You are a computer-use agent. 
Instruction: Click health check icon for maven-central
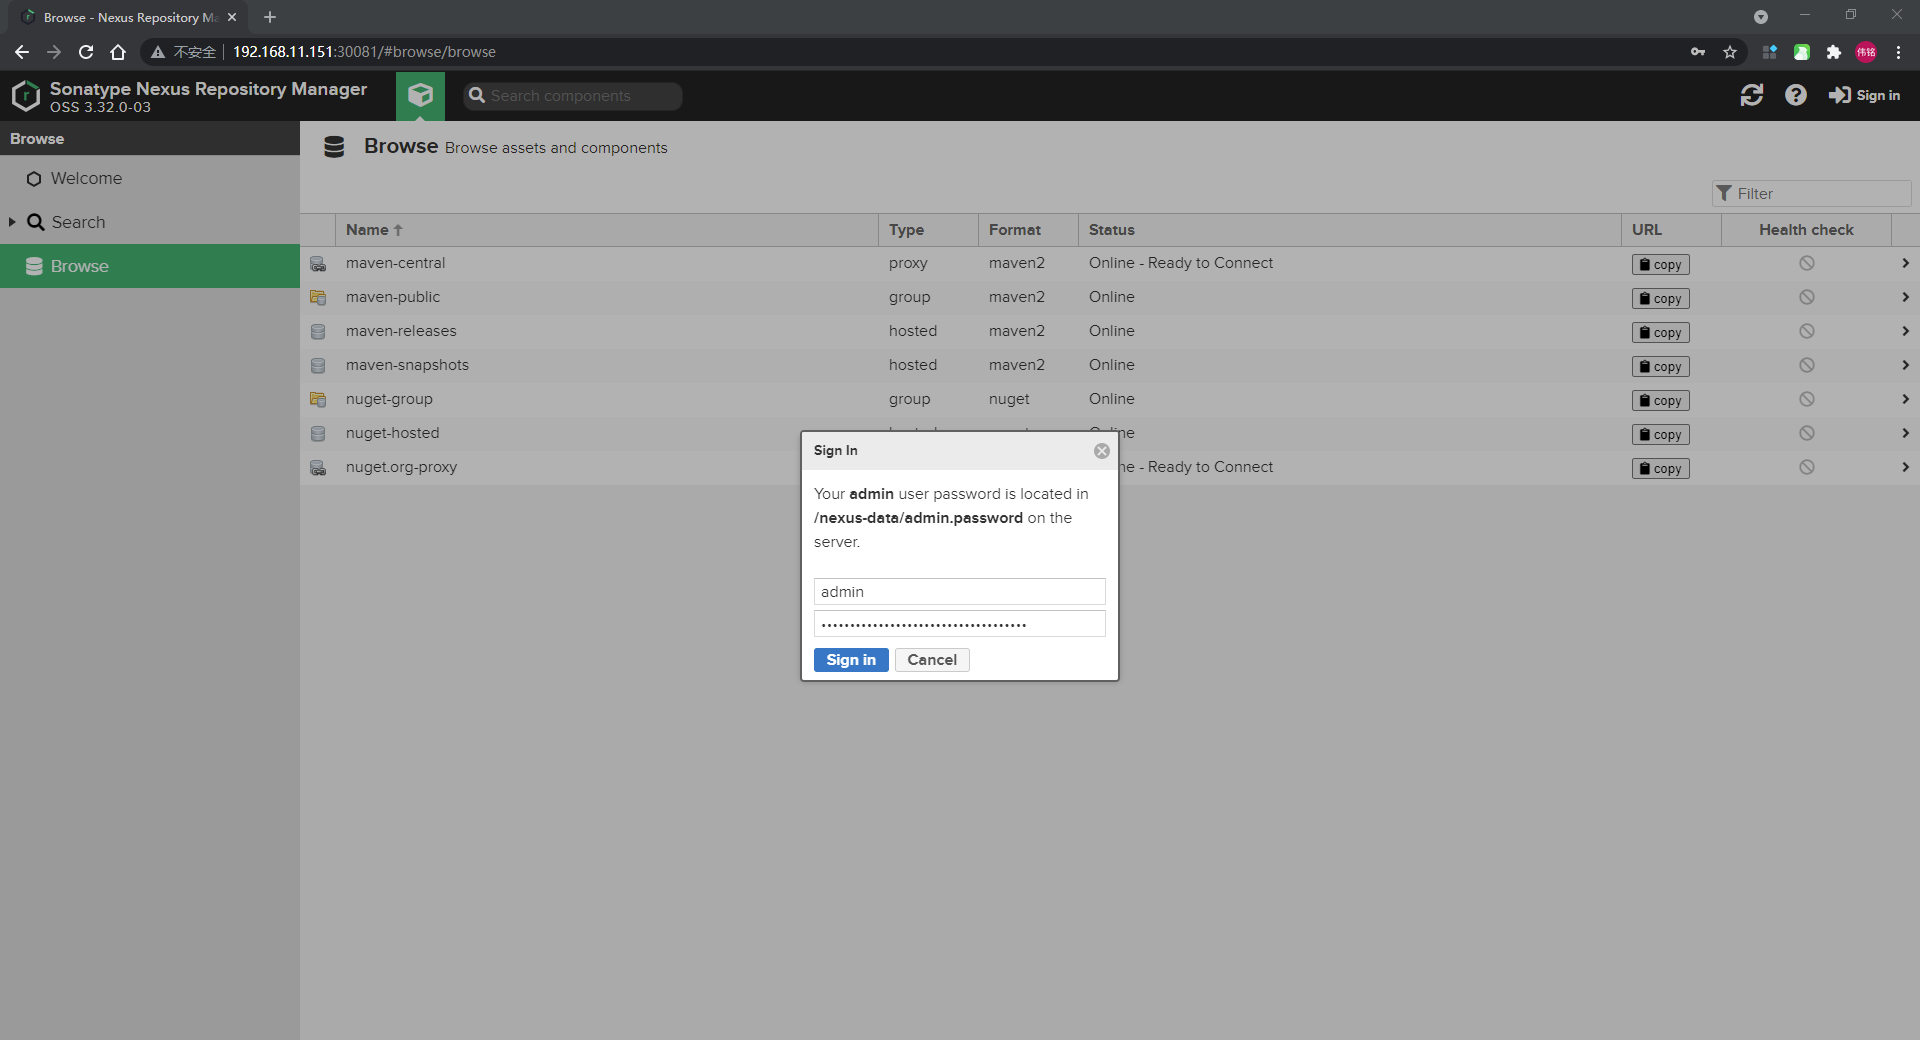[1806, 263]
